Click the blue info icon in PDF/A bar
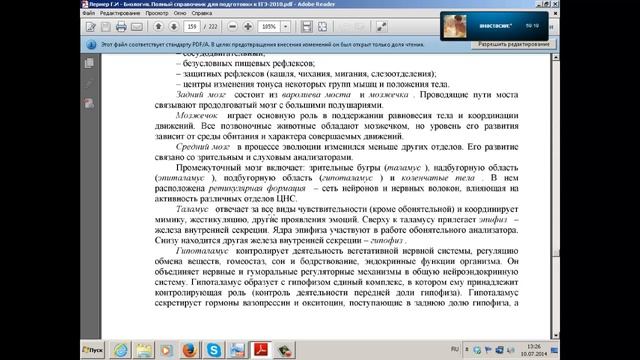This screenshot has width=640, height=360. [x=91, y=44]
